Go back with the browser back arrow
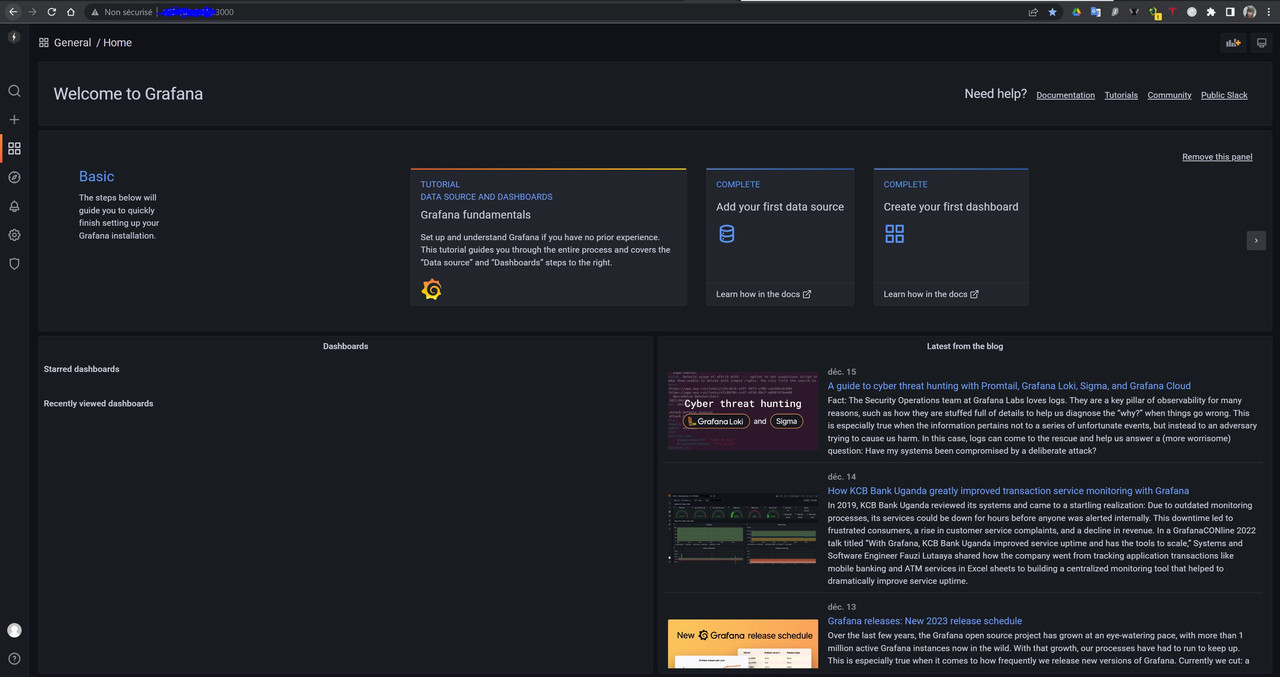 [13, 12]
